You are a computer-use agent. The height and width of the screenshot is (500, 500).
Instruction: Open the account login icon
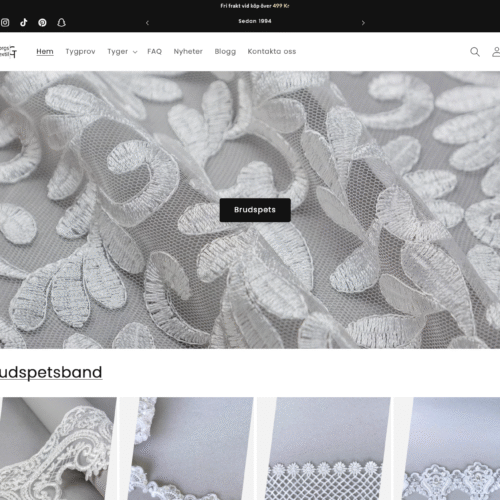(496, 52)
